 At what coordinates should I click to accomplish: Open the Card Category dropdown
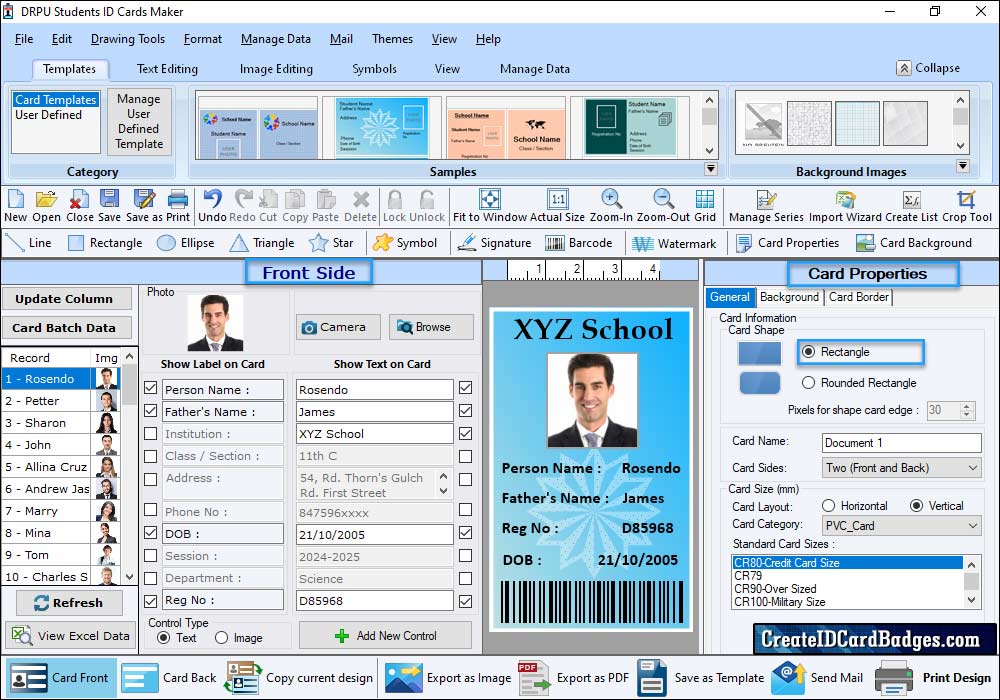pyautogui.click(x=901, y=526)
